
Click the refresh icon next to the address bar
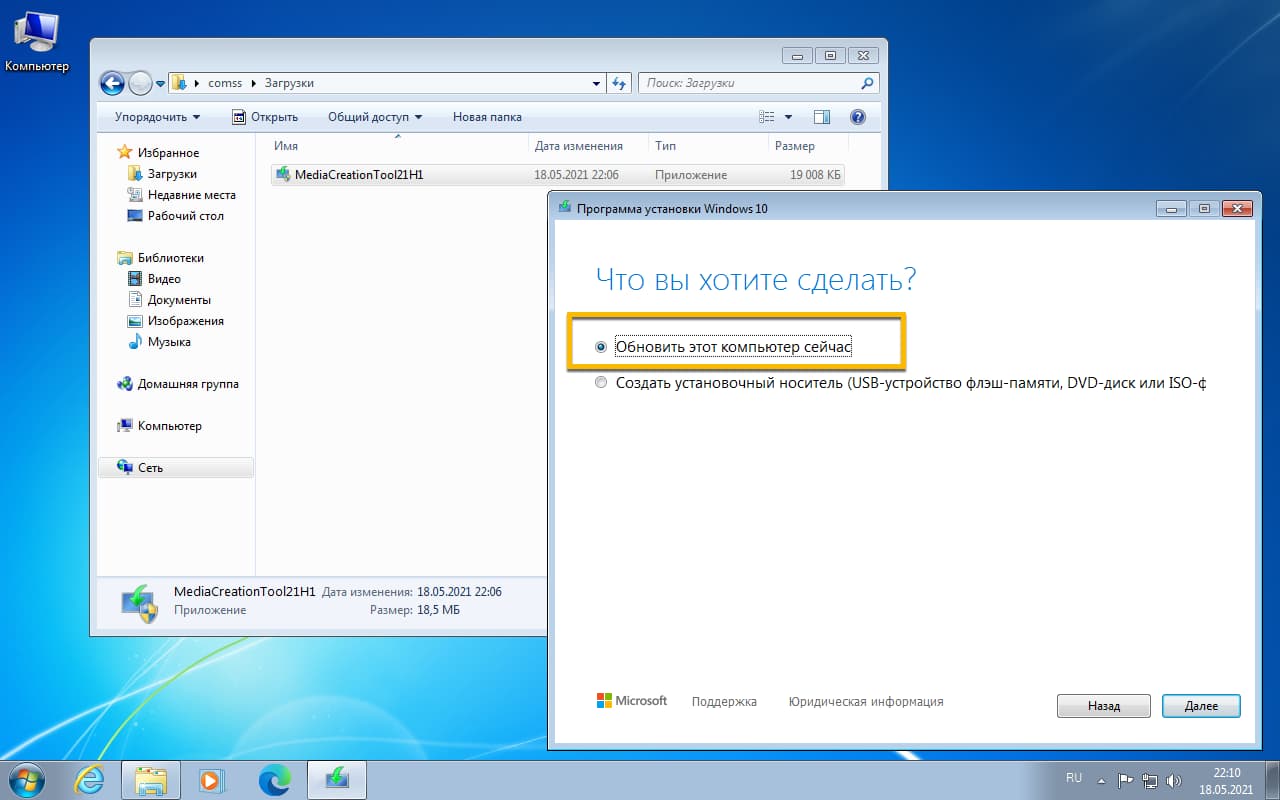[619, 83]
